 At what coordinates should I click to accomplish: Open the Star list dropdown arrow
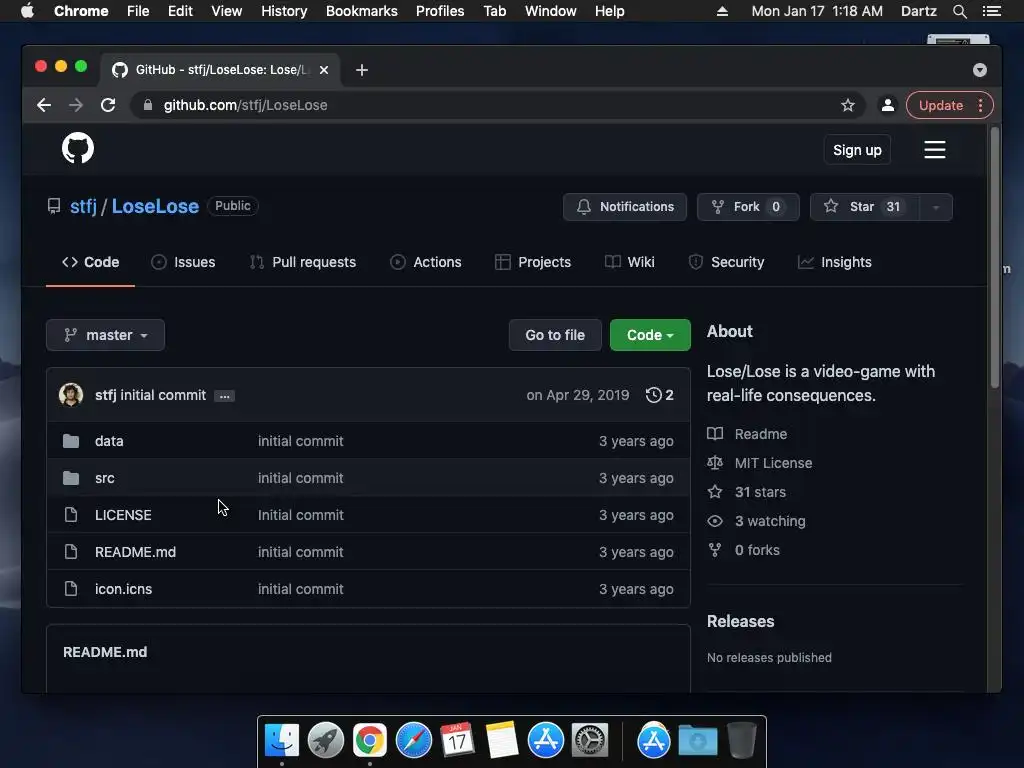(x=936, y=207)
